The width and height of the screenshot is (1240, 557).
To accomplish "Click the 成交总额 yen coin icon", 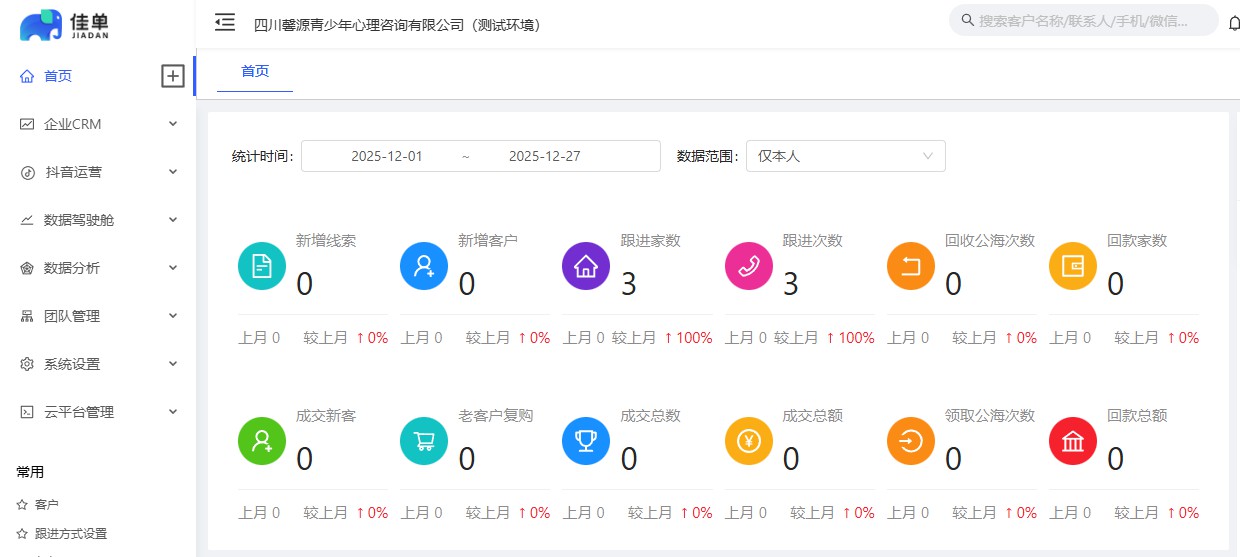I will tap(748, 441).
